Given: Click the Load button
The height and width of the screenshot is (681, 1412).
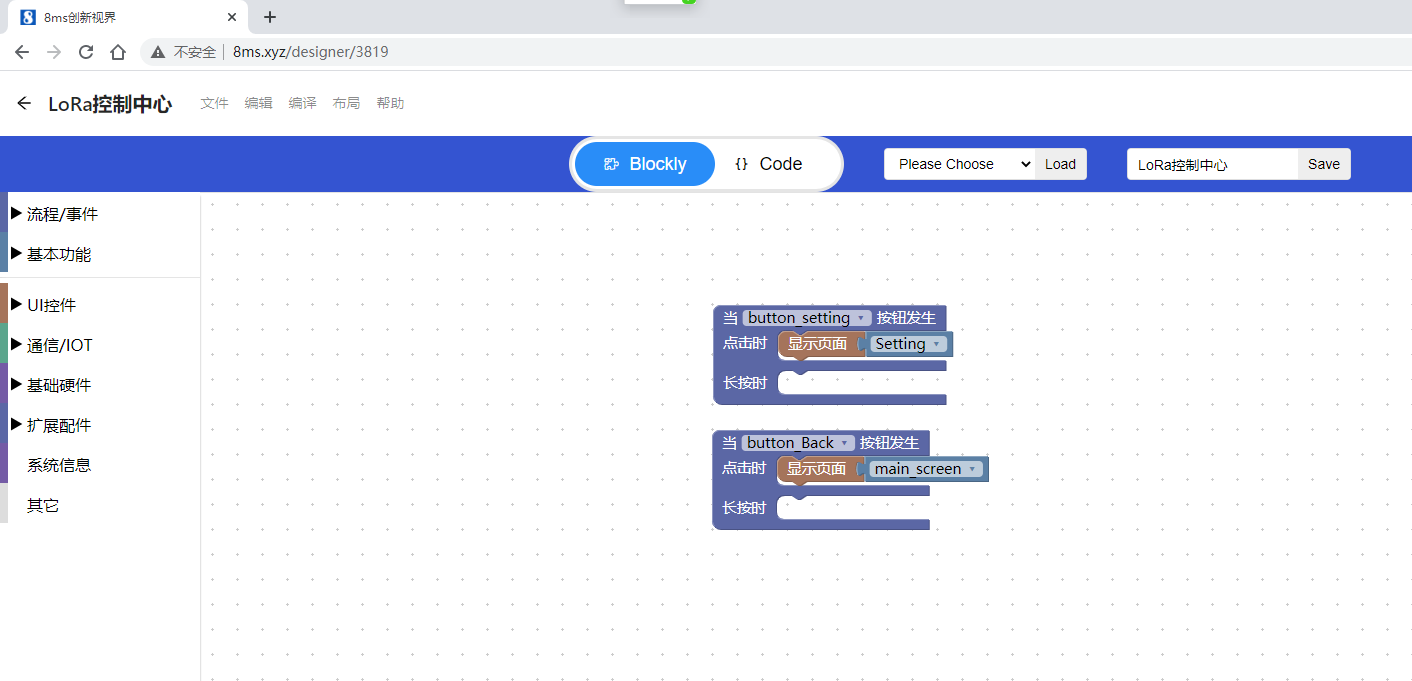Looking at the screenshot, I should tap(1060, 164).
